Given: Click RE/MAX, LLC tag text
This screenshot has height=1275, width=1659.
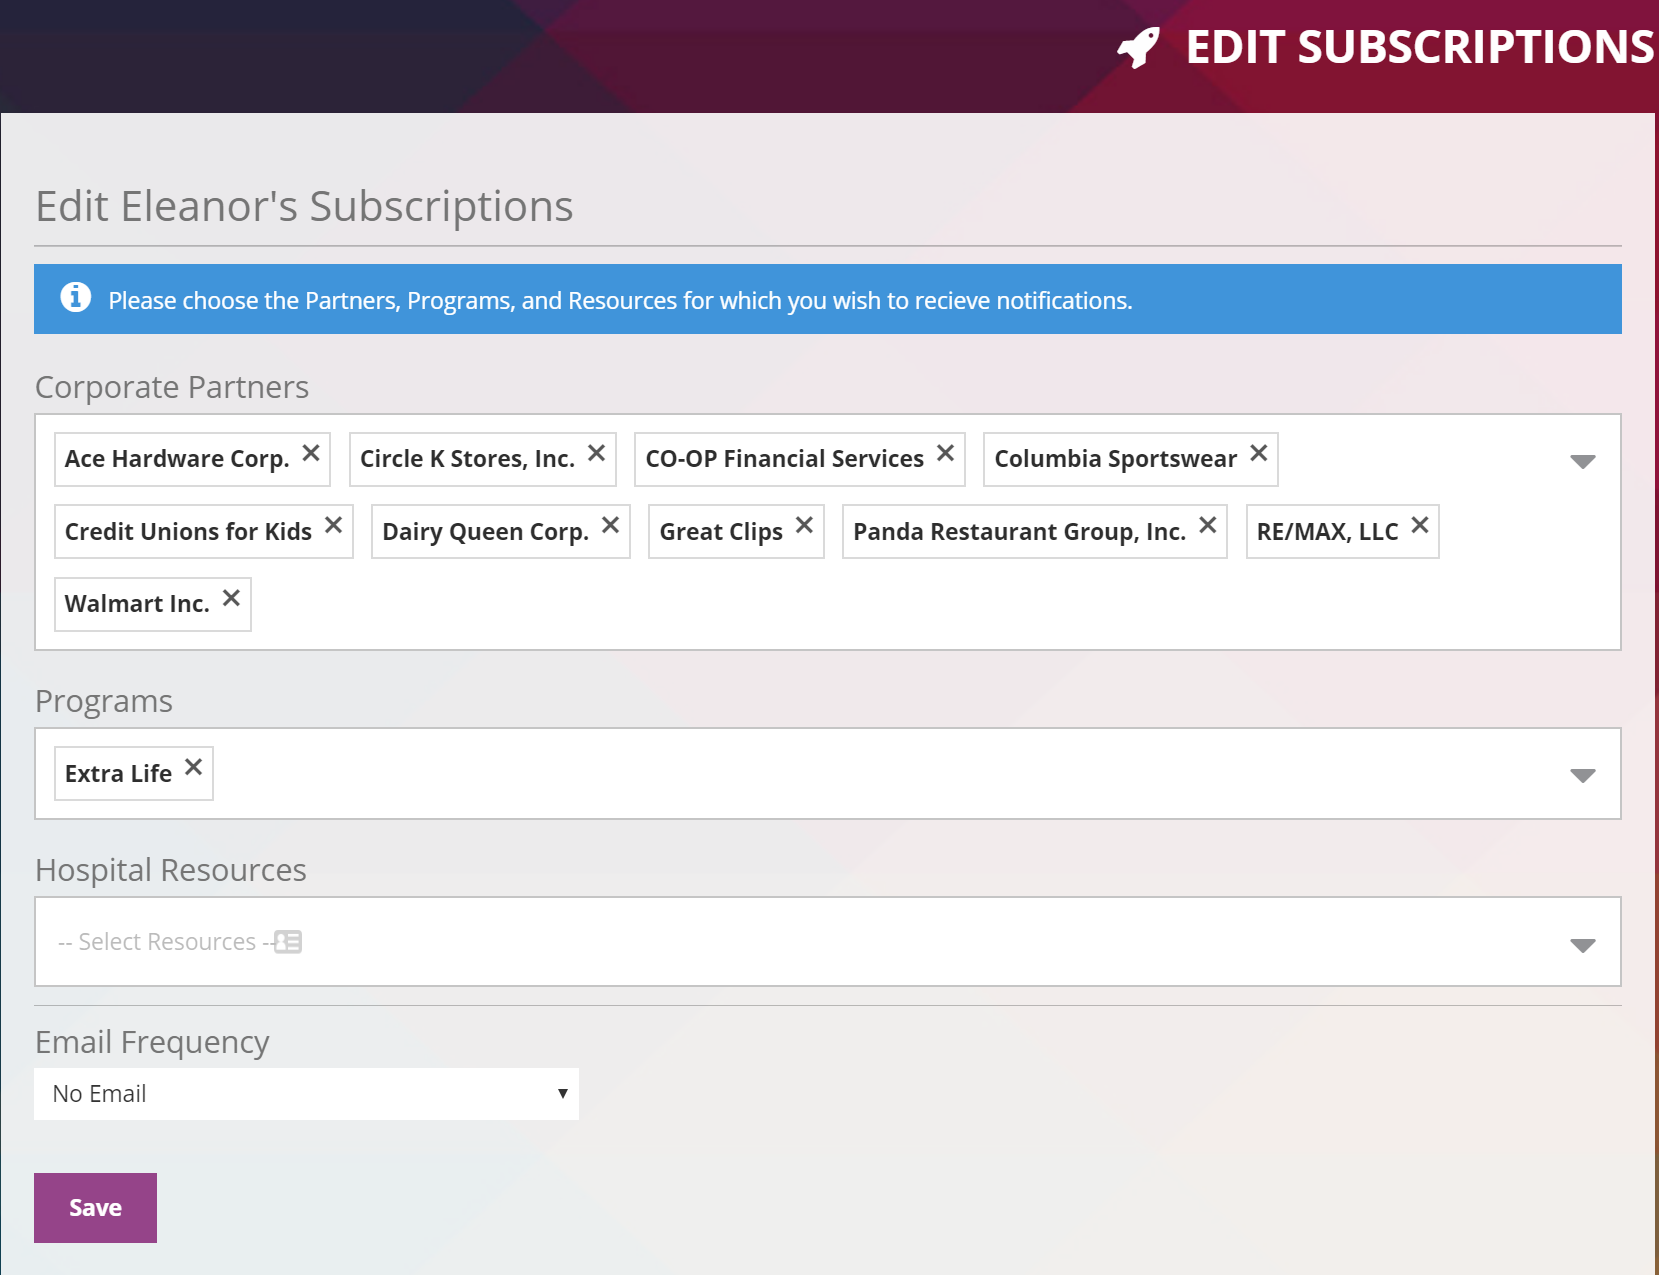Looking at the screenshot, I should (x=1327, y=532).
